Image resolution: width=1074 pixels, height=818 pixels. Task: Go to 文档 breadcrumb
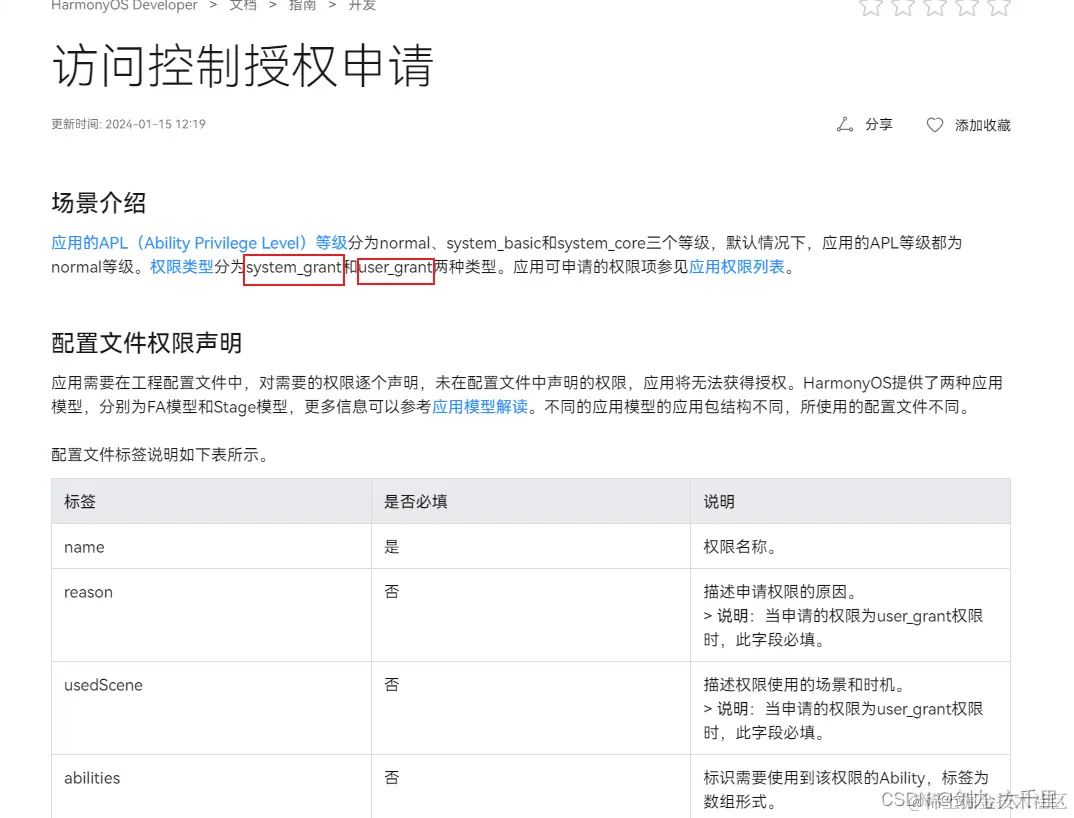(243, 5)
